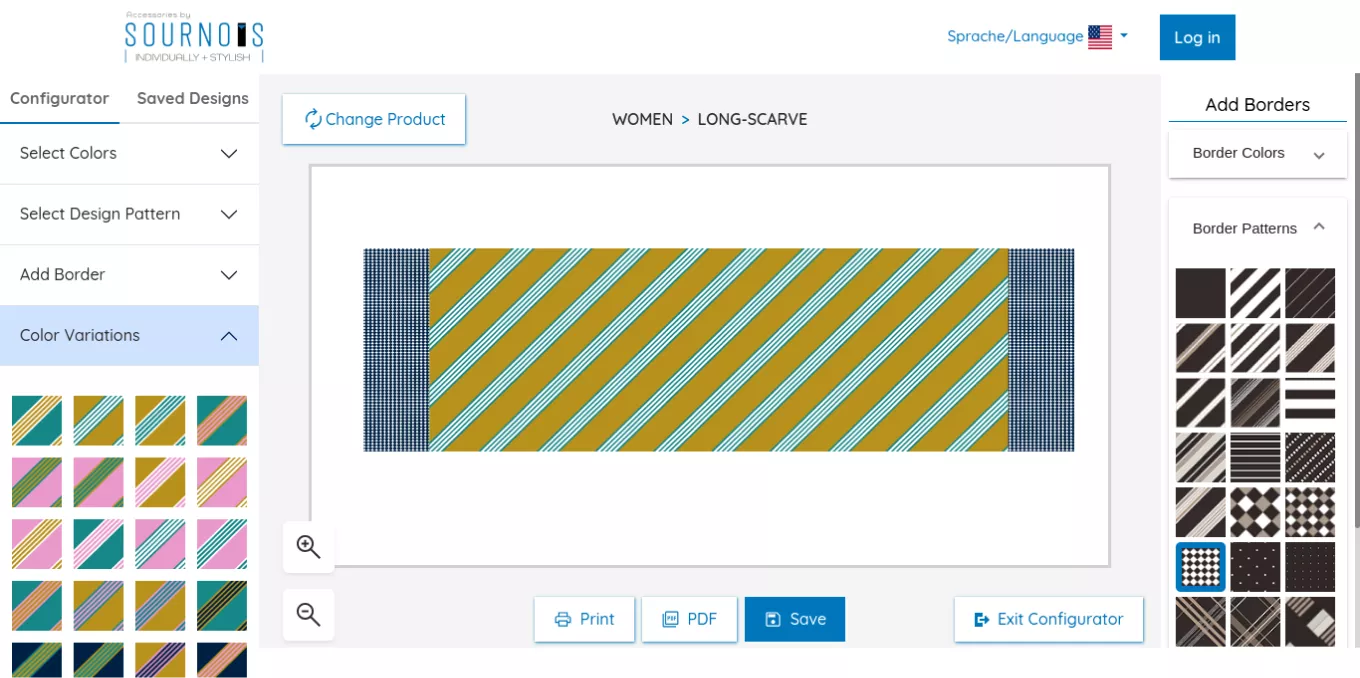The image size is (1360, 678).
Task: Click the scarf design preview image
Action: [x=718, y=350]
